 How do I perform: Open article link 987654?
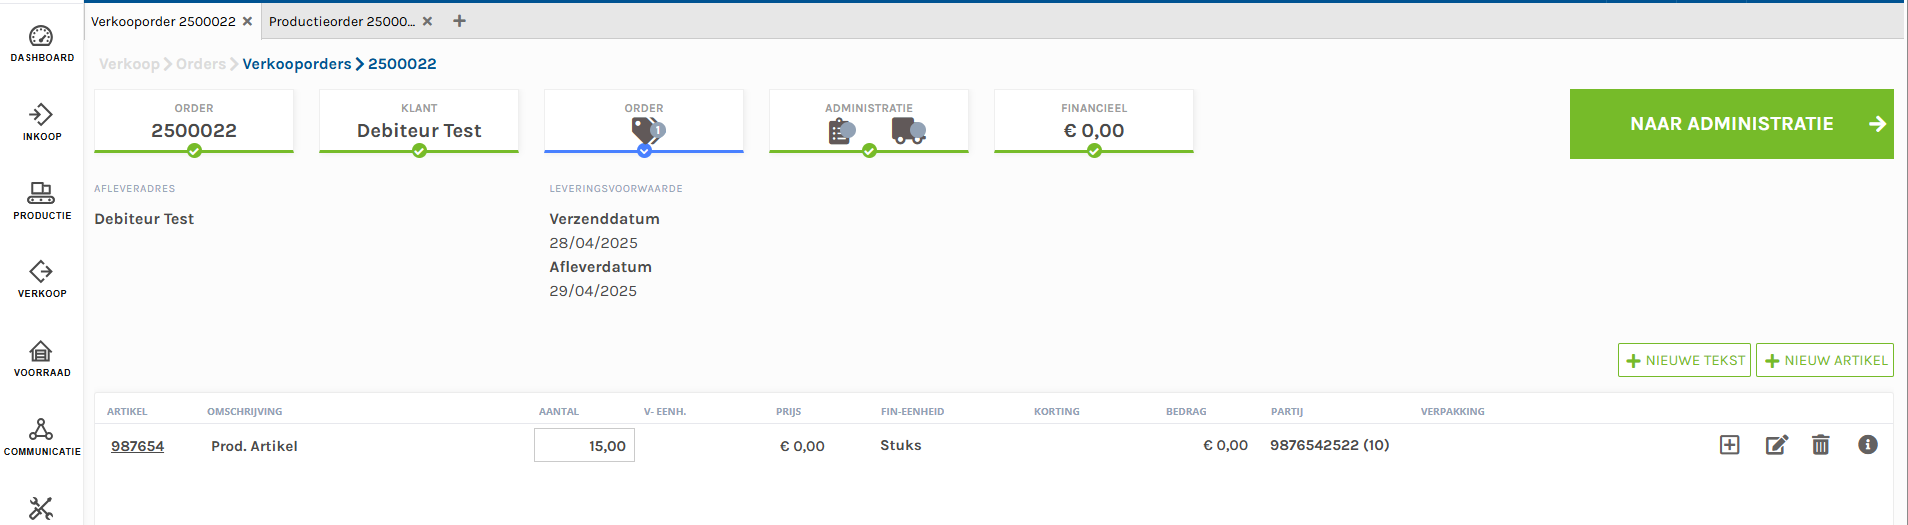click(x=137, y=446)
